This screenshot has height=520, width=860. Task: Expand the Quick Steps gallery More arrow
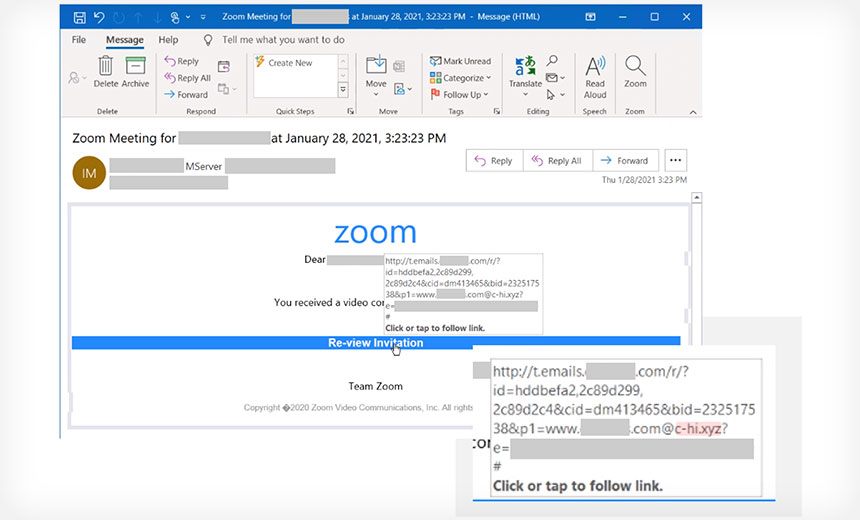coord(343,89)
